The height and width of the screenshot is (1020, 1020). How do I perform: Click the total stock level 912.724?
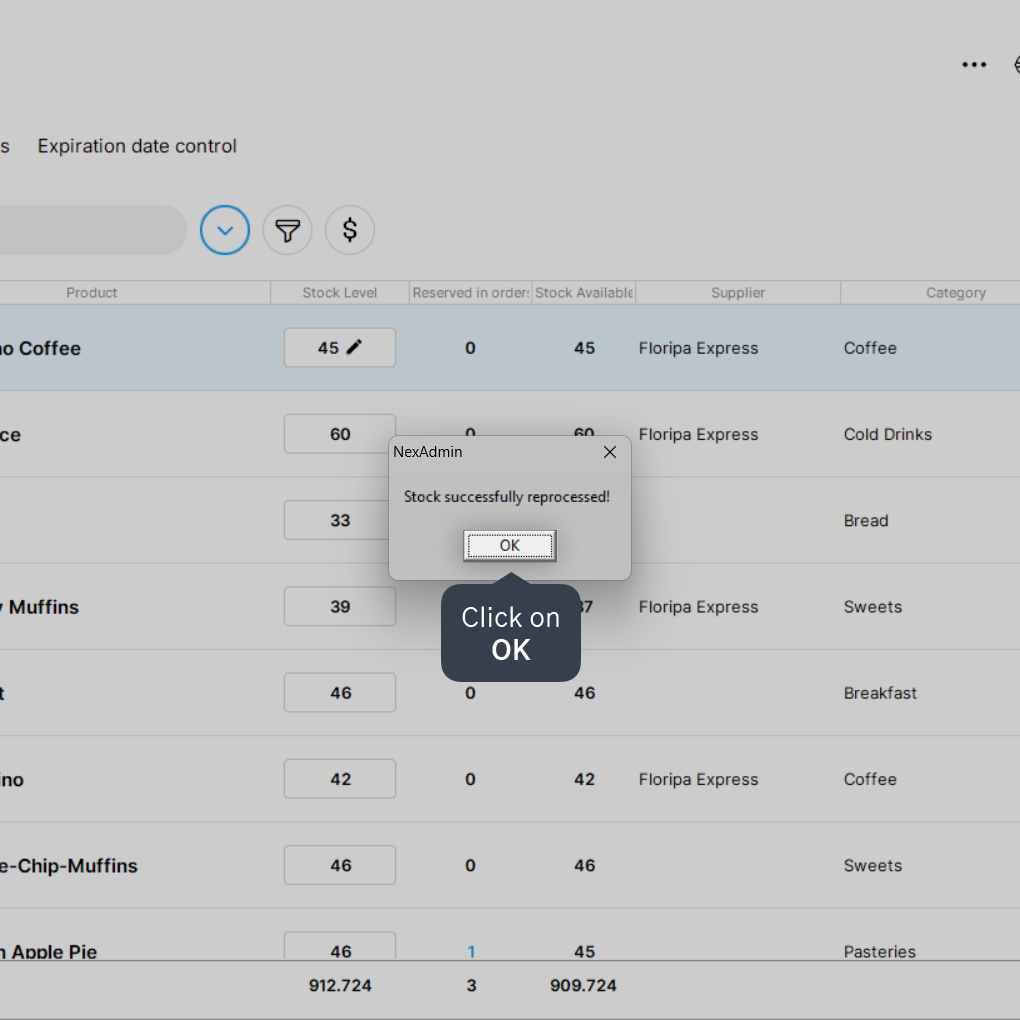340,986
